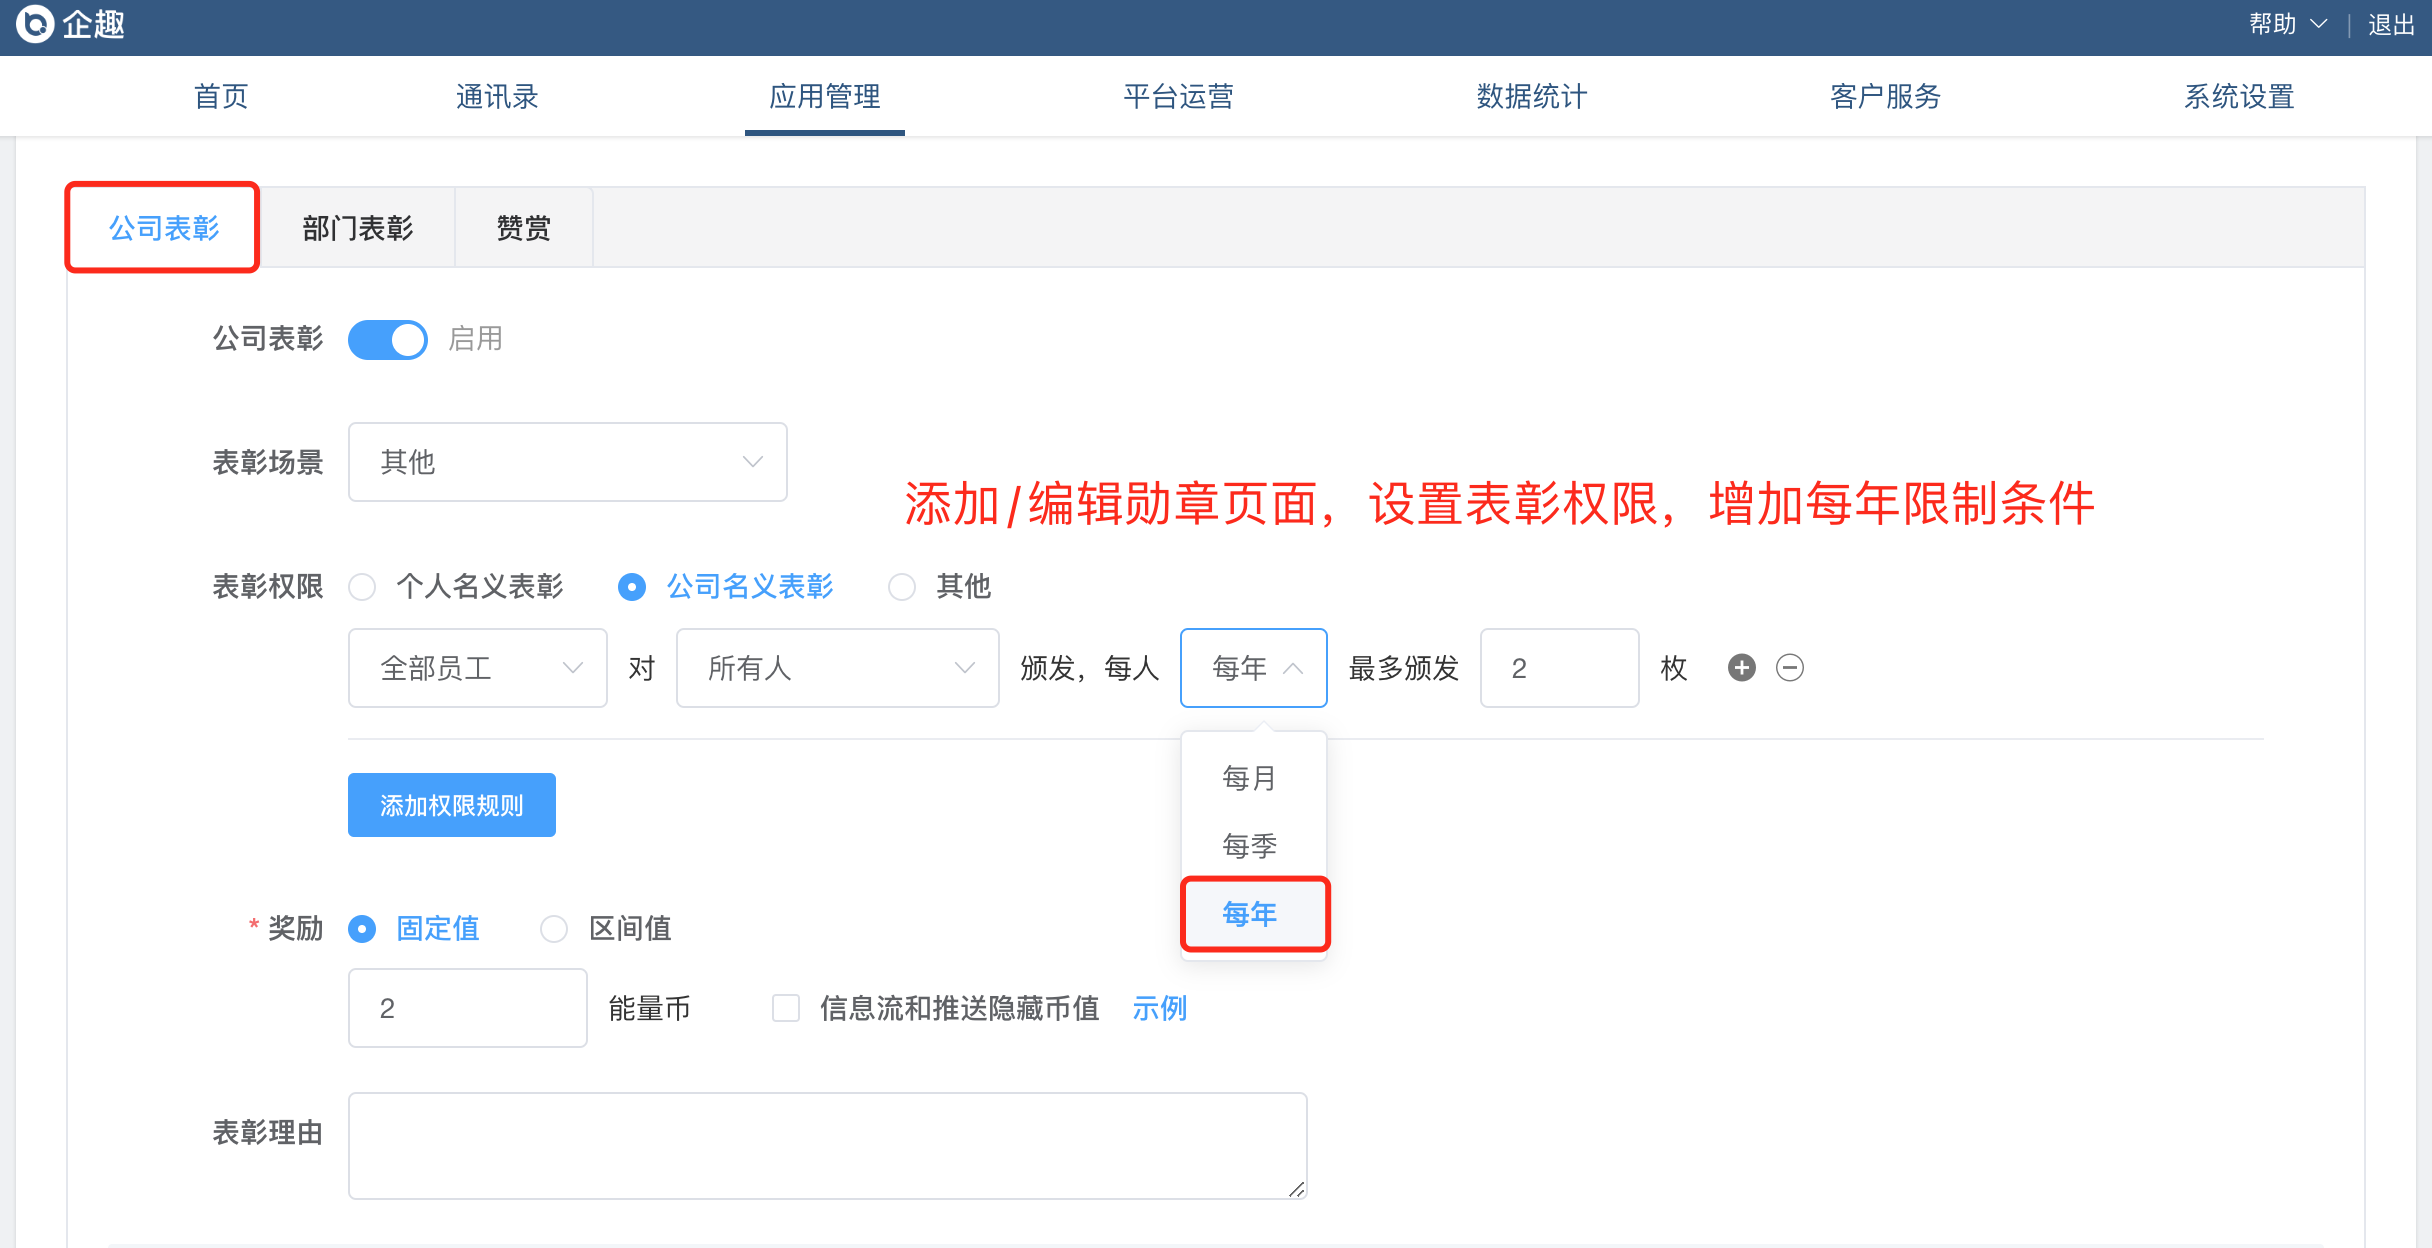Viewport: 2432px width, 1248px height.
Task: Toggle the 公司表彰 enable switch
Action: [388, 339]
